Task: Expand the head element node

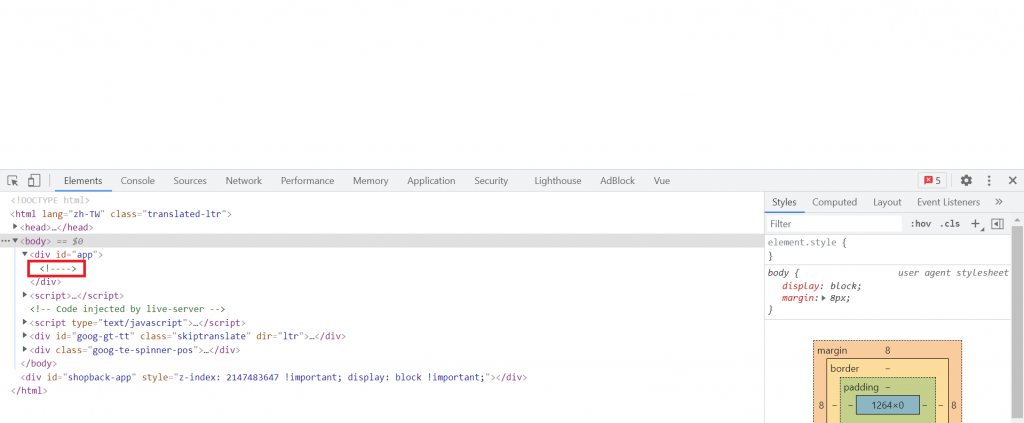Action: click(15, 227)
